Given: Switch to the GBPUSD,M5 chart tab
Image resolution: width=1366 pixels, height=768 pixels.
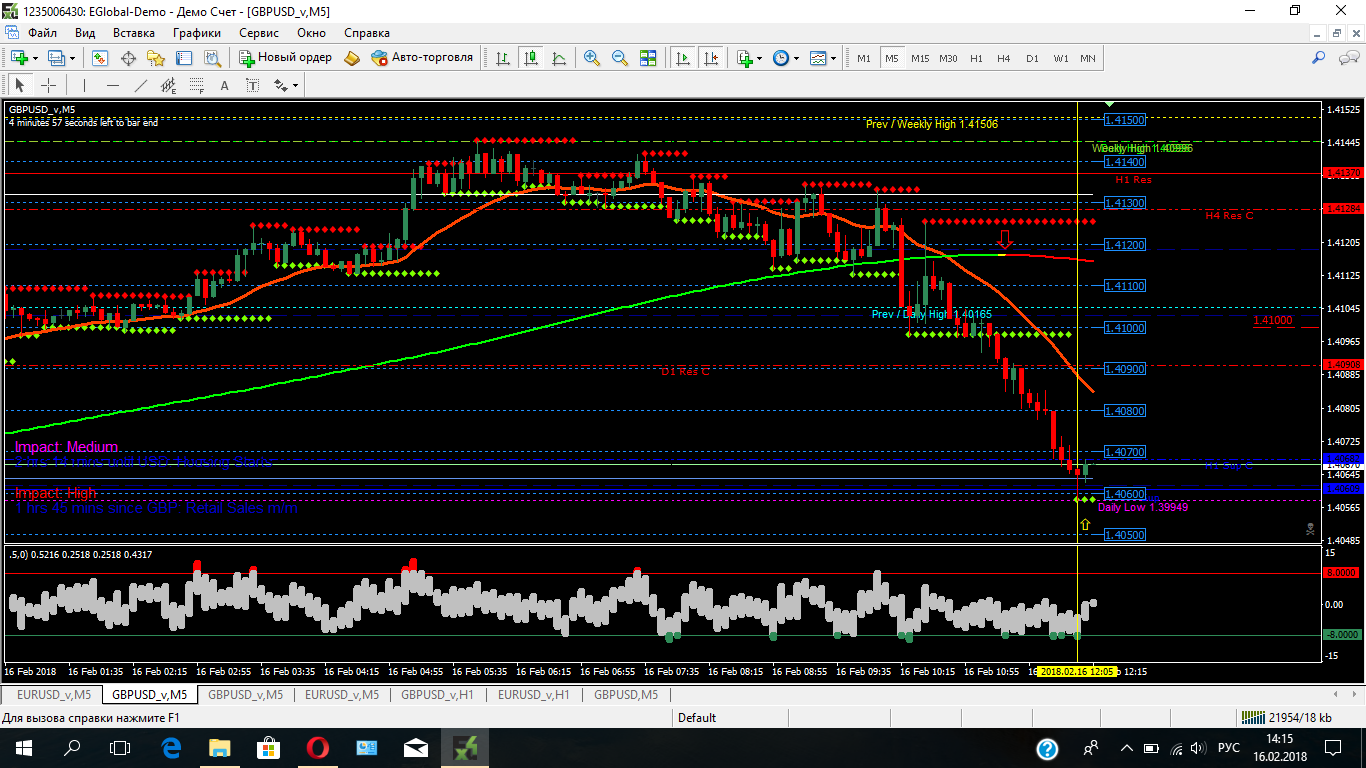Looking at the screenshot, I should point(626,694).
